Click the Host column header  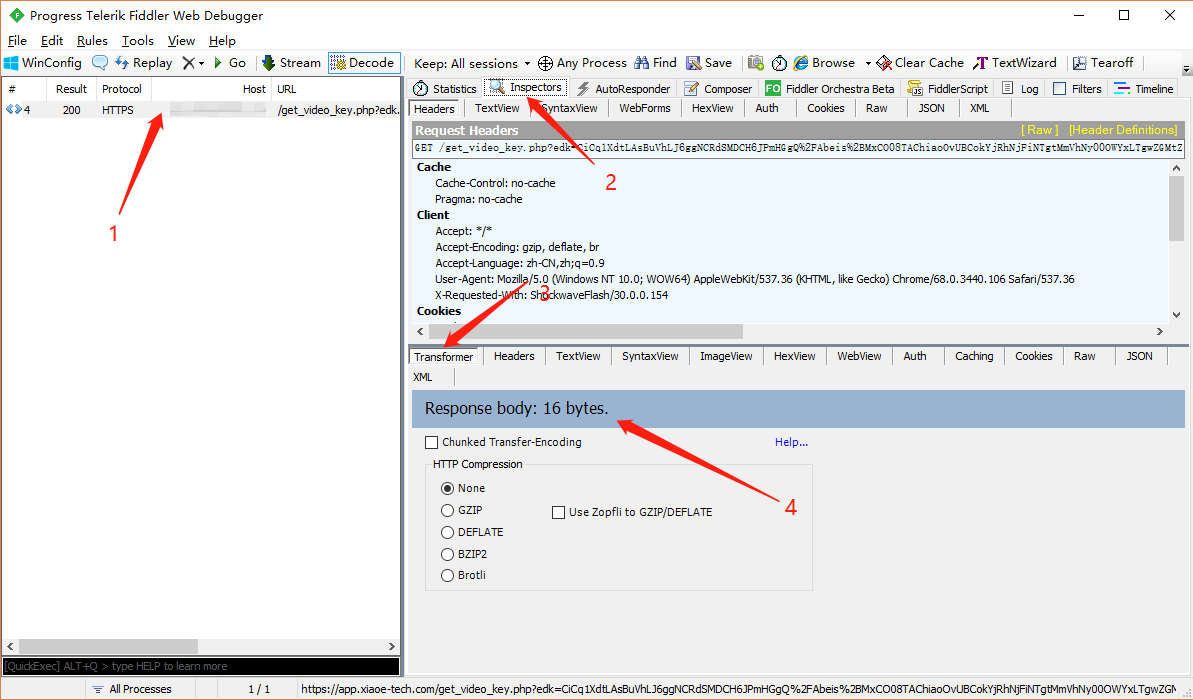[212, 89]
